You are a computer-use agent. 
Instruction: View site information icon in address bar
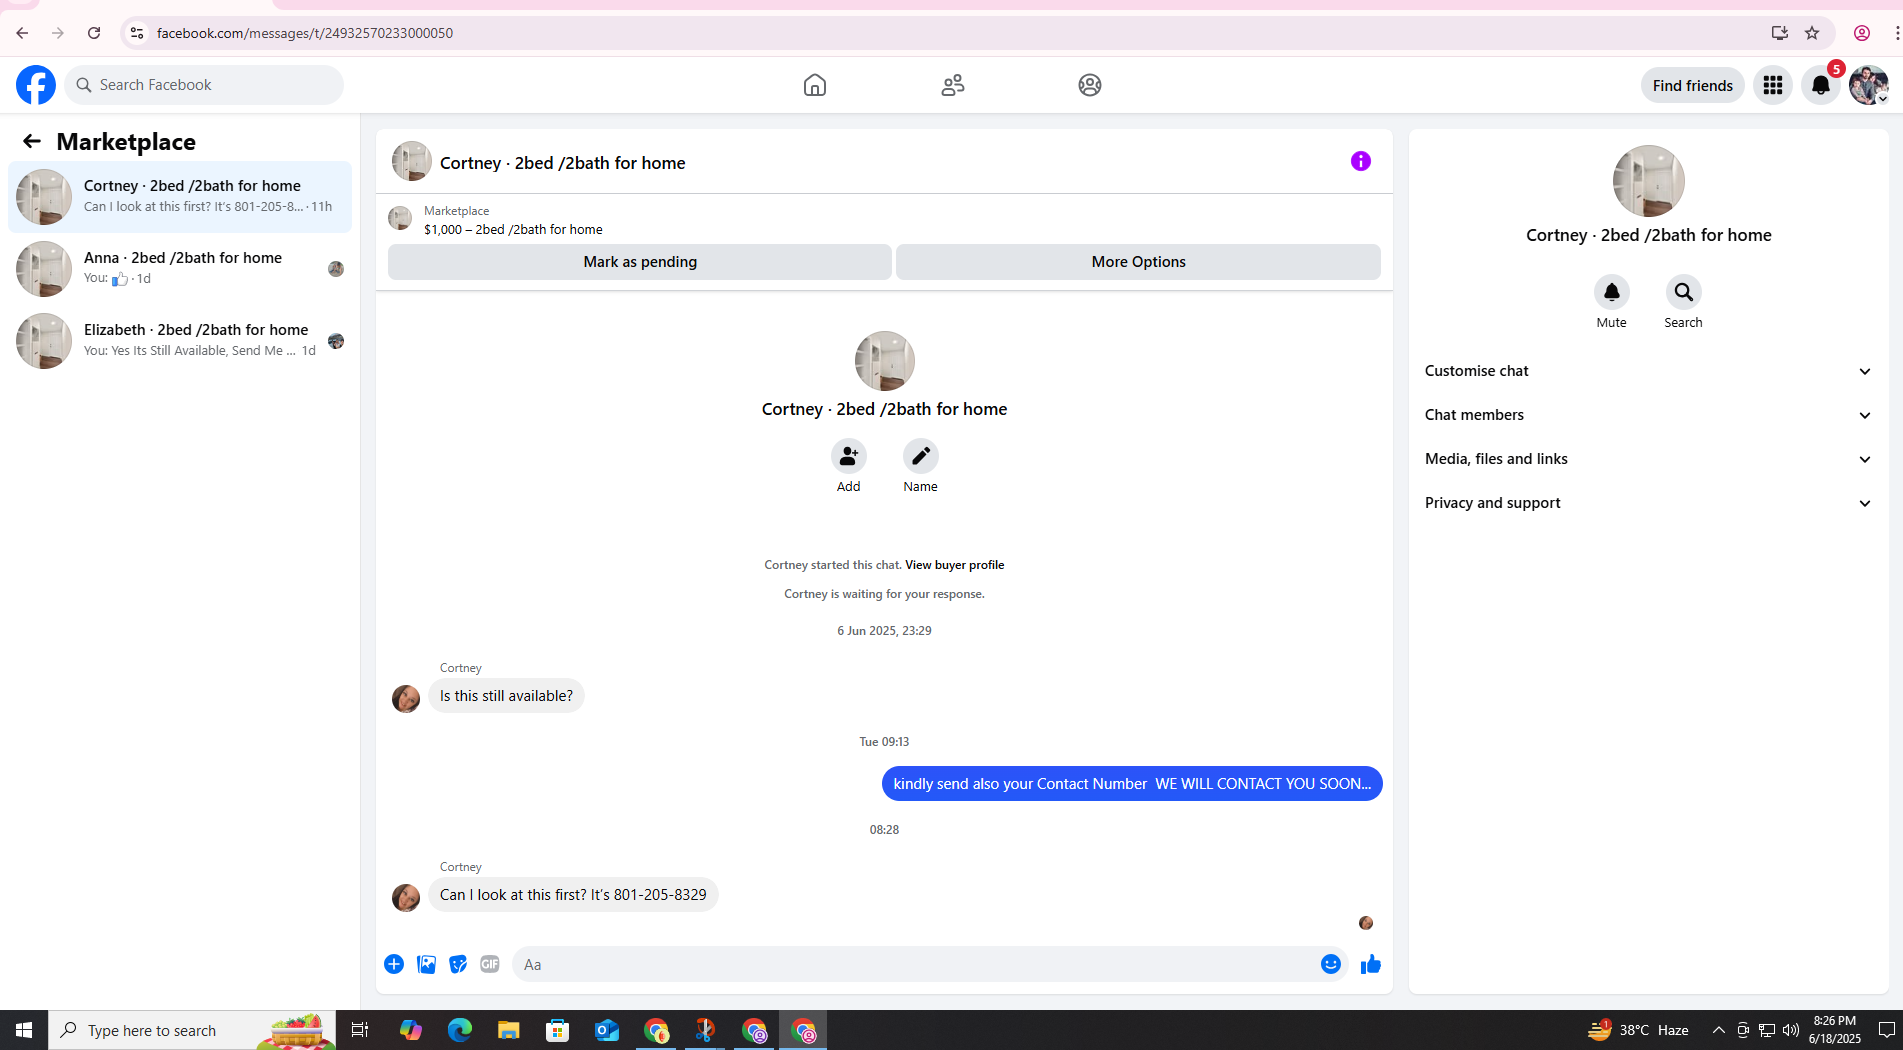[x=137, y=33]
